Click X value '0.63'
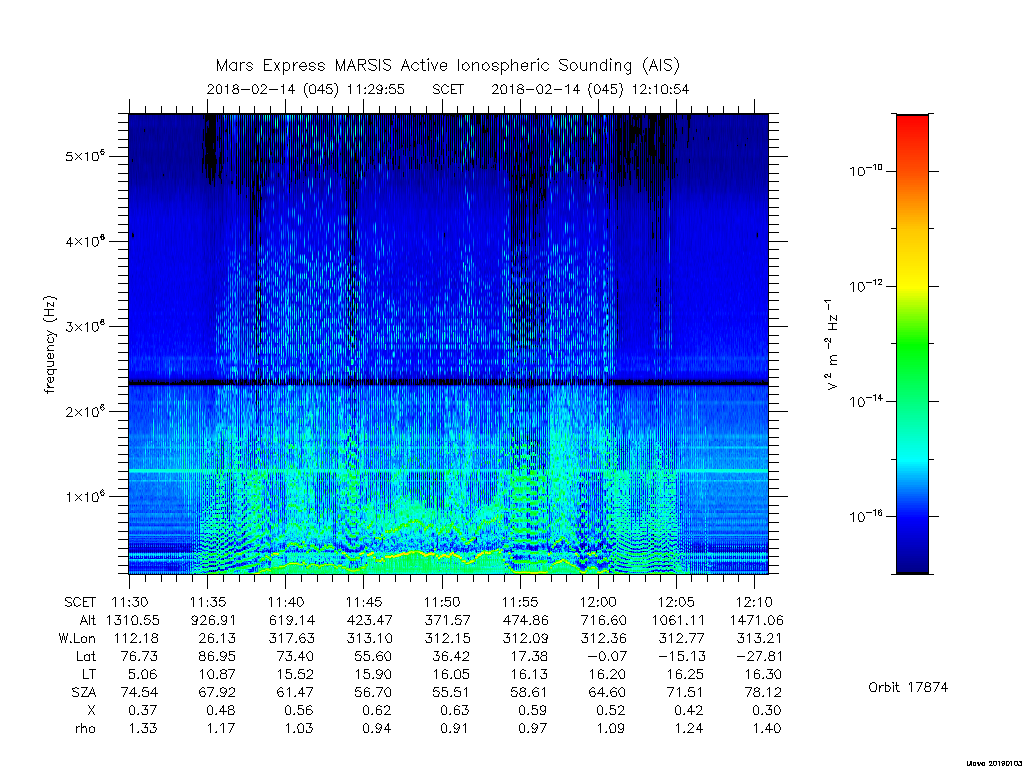The height and width of the screenshot is (768, 1024). click(x=455, y=710)
